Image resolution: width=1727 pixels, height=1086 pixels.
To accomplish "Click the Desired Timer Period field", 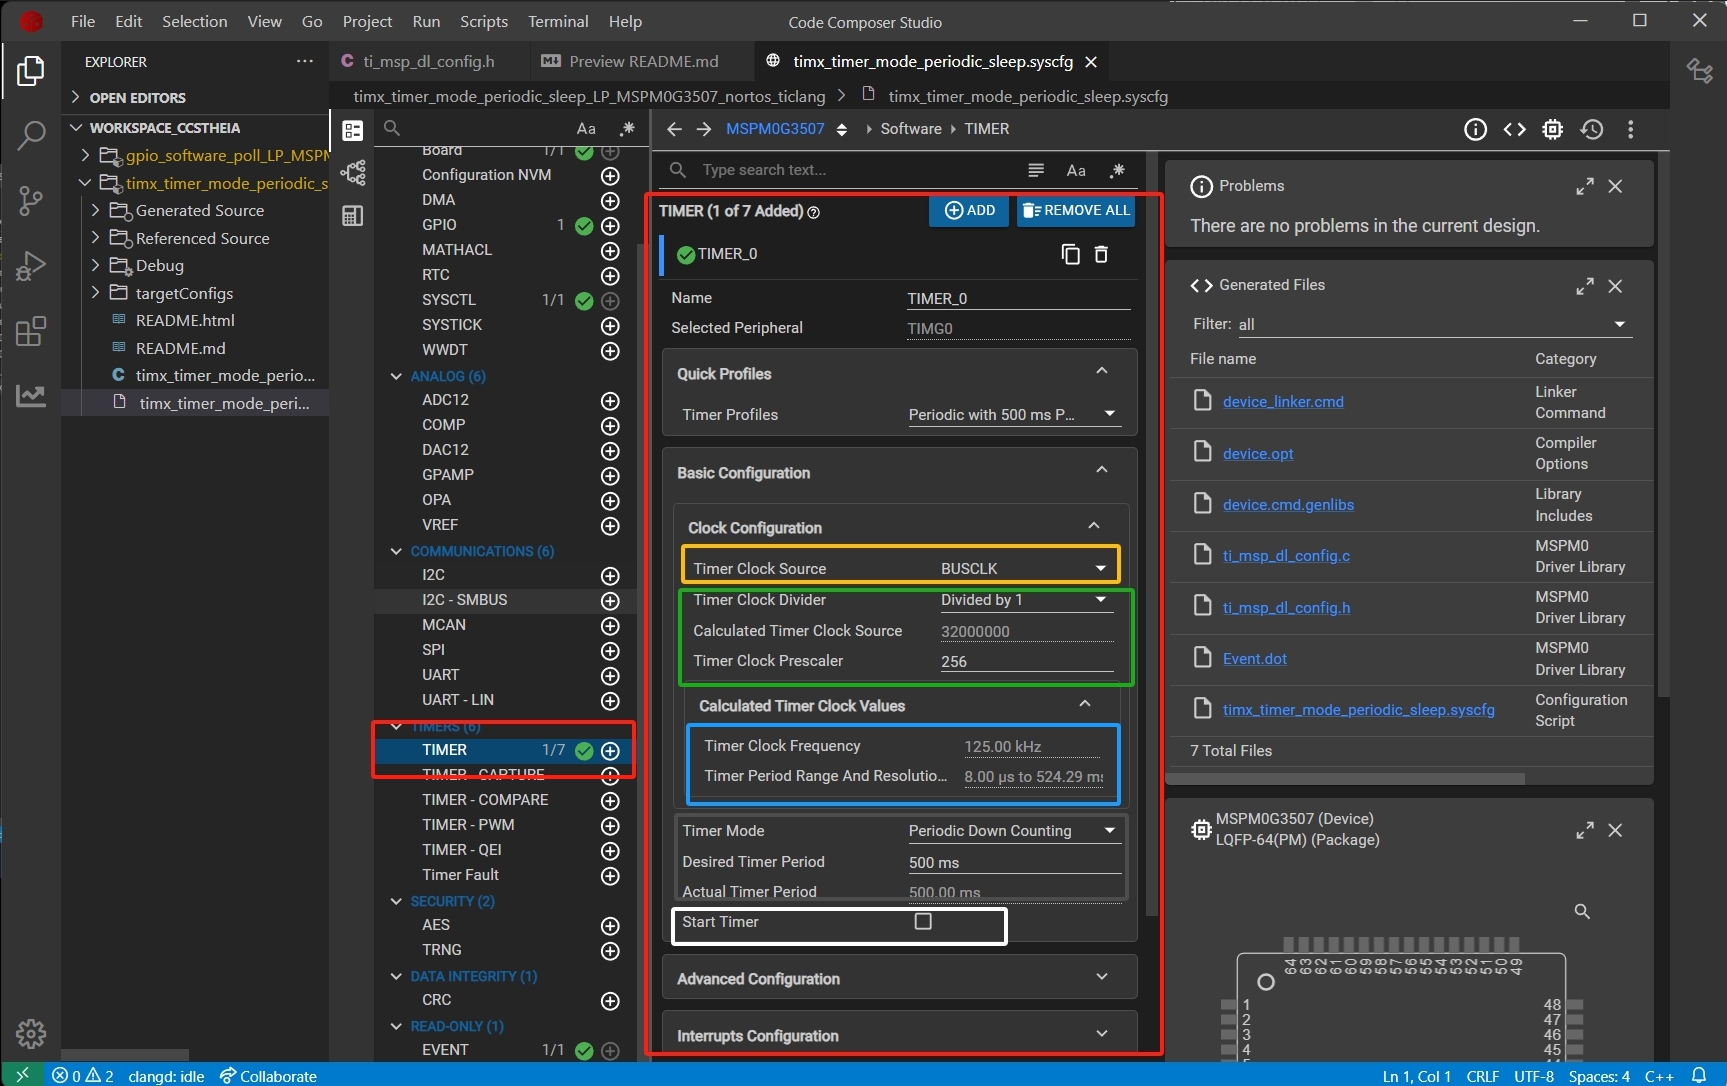I will (x=1014, y=862).
